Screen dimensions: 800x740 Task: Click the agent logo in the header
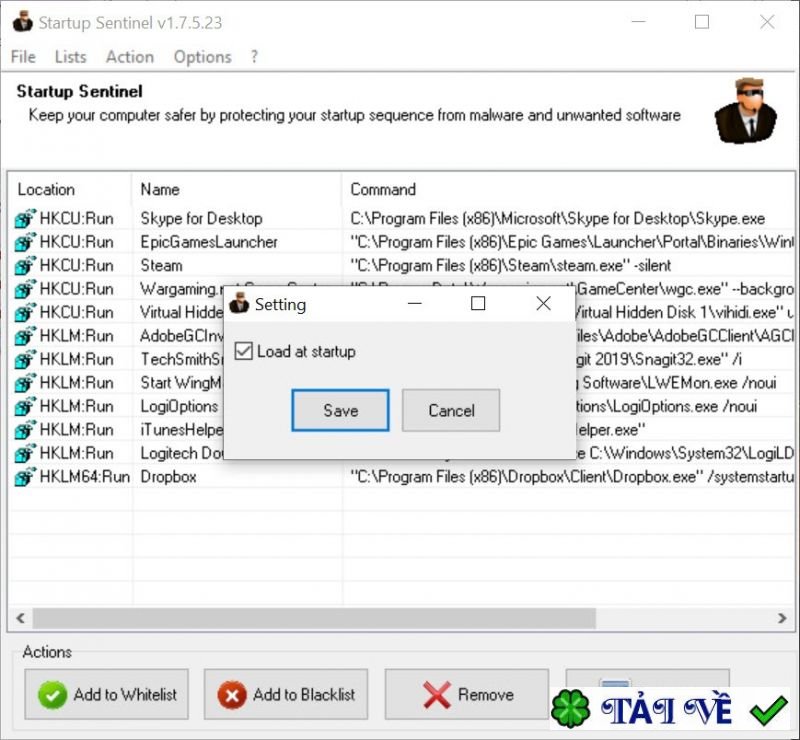(x=746, y=111)
